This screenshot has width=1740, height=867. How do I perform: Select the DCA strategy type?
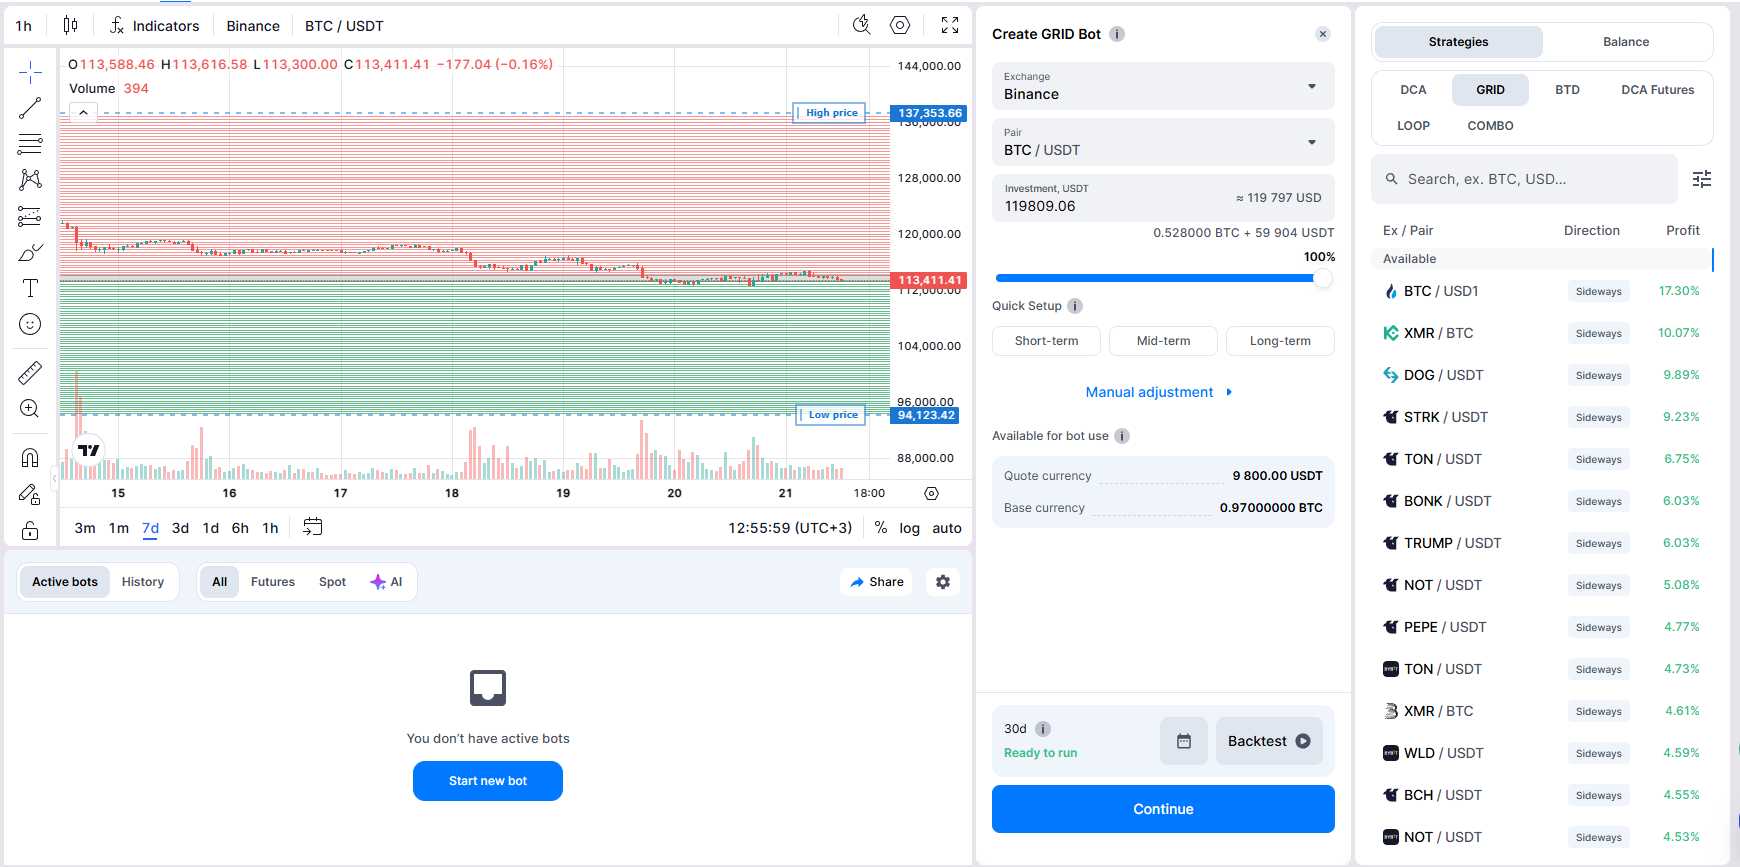point(1413,90)
